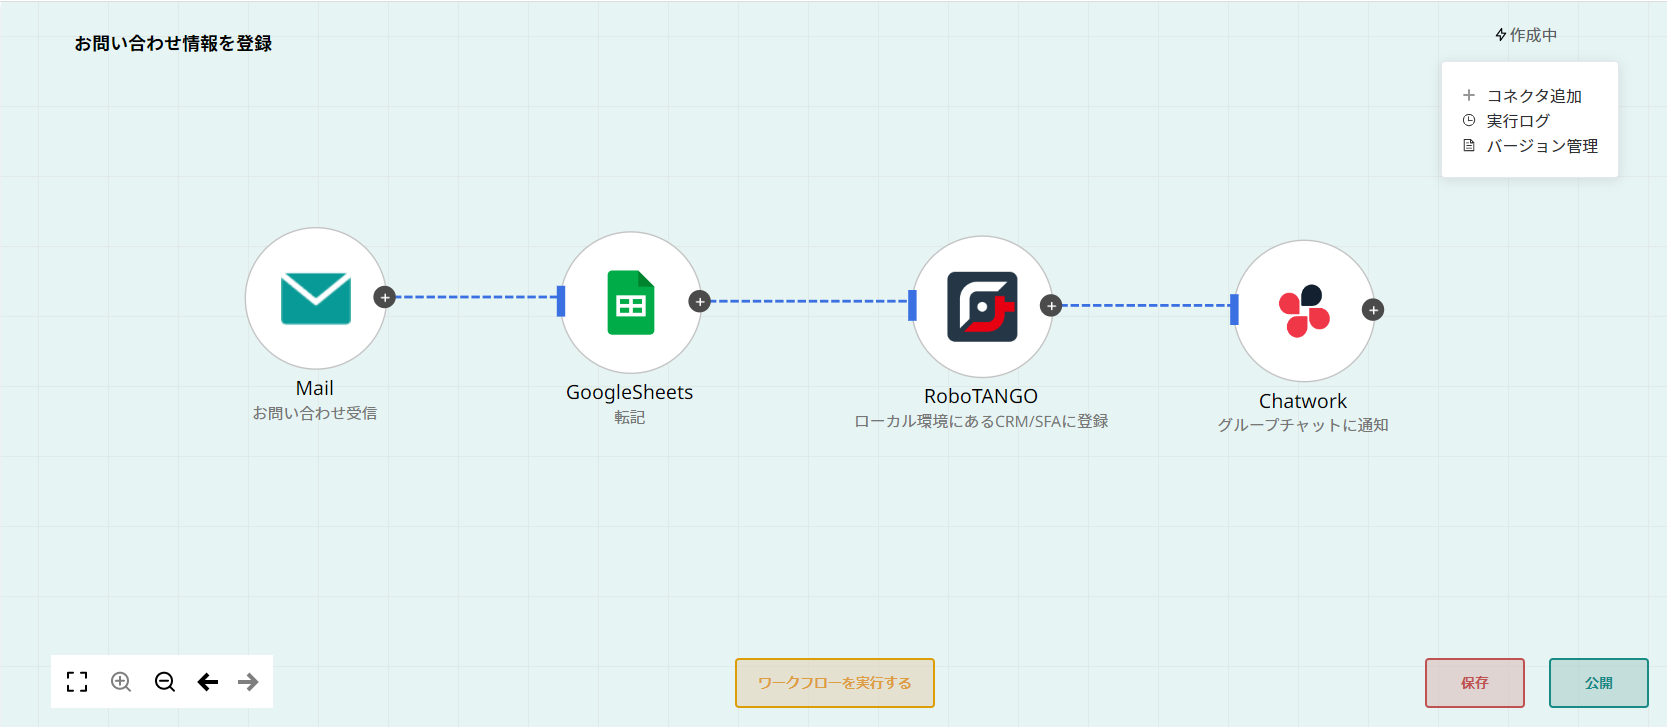The image size is (1667, 727).
Task: Click the 公開 button
Action: (1599, 683)
